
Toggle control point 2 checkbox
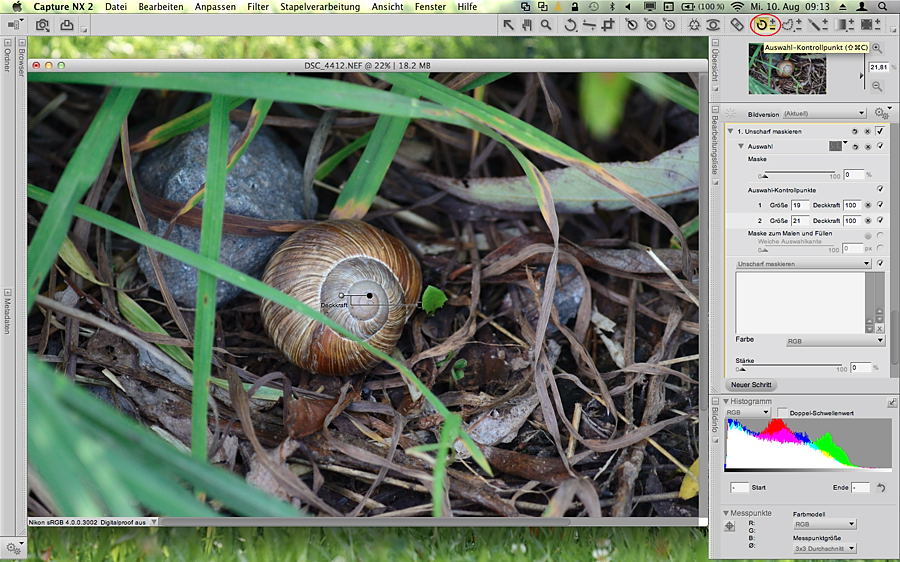pyautogui.click(x=880, y=220)
